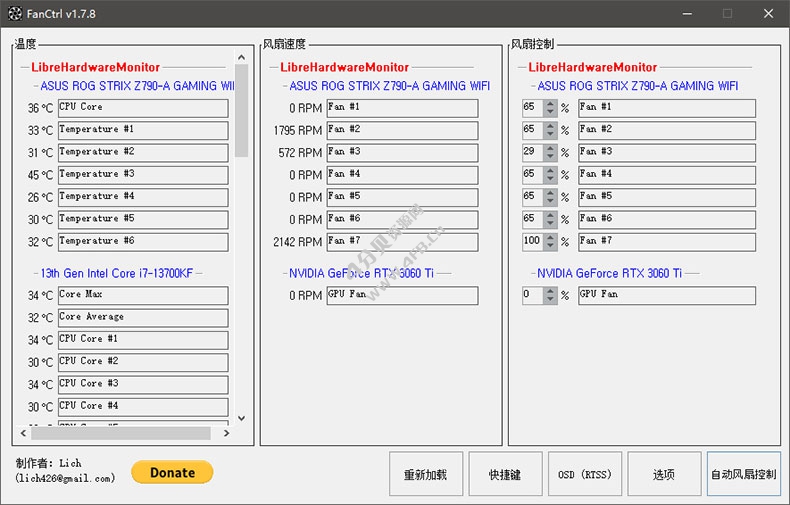Viewport: 790px width, 505px height.
Task: Decrease Fan #7 control percentage with down arrow
Action: tap(550, 245)
